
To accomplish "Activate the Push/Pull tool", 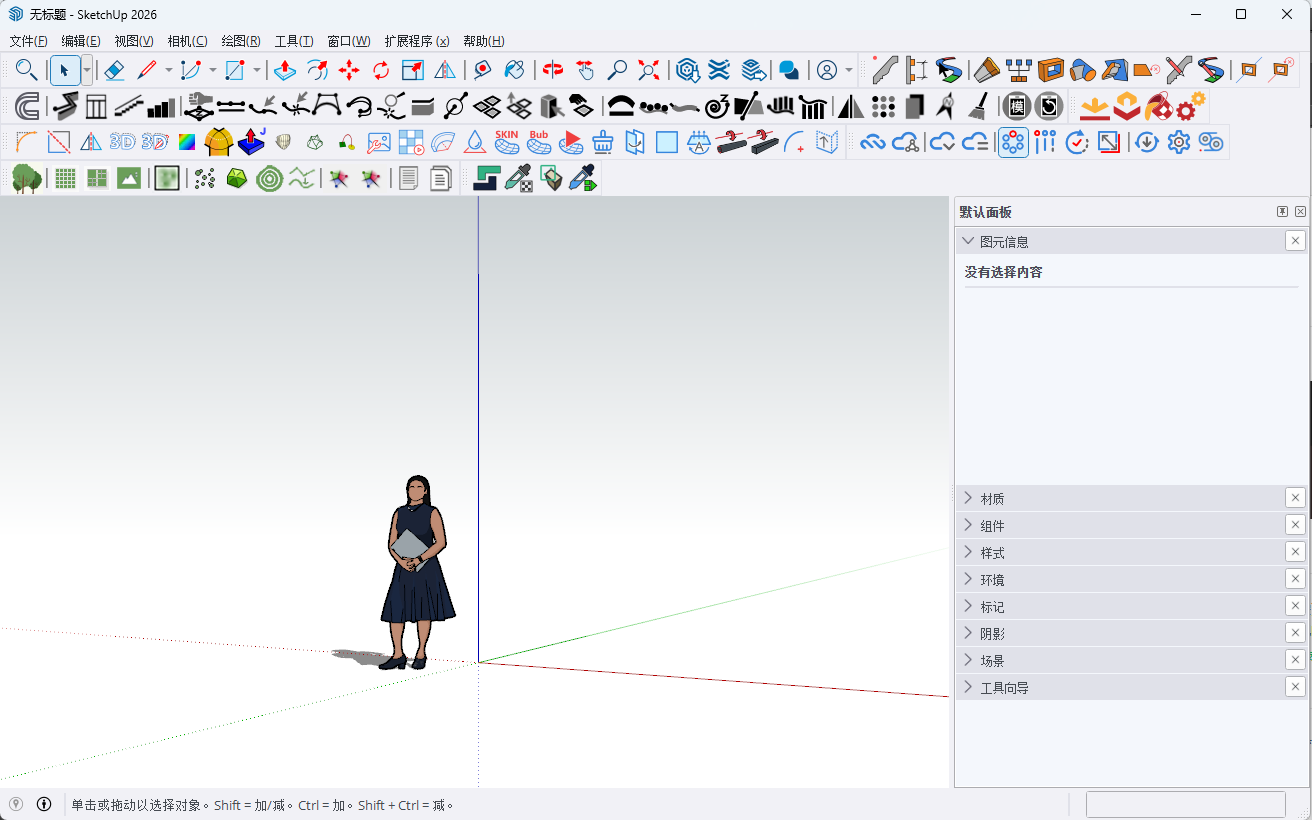I will (285, 70).
